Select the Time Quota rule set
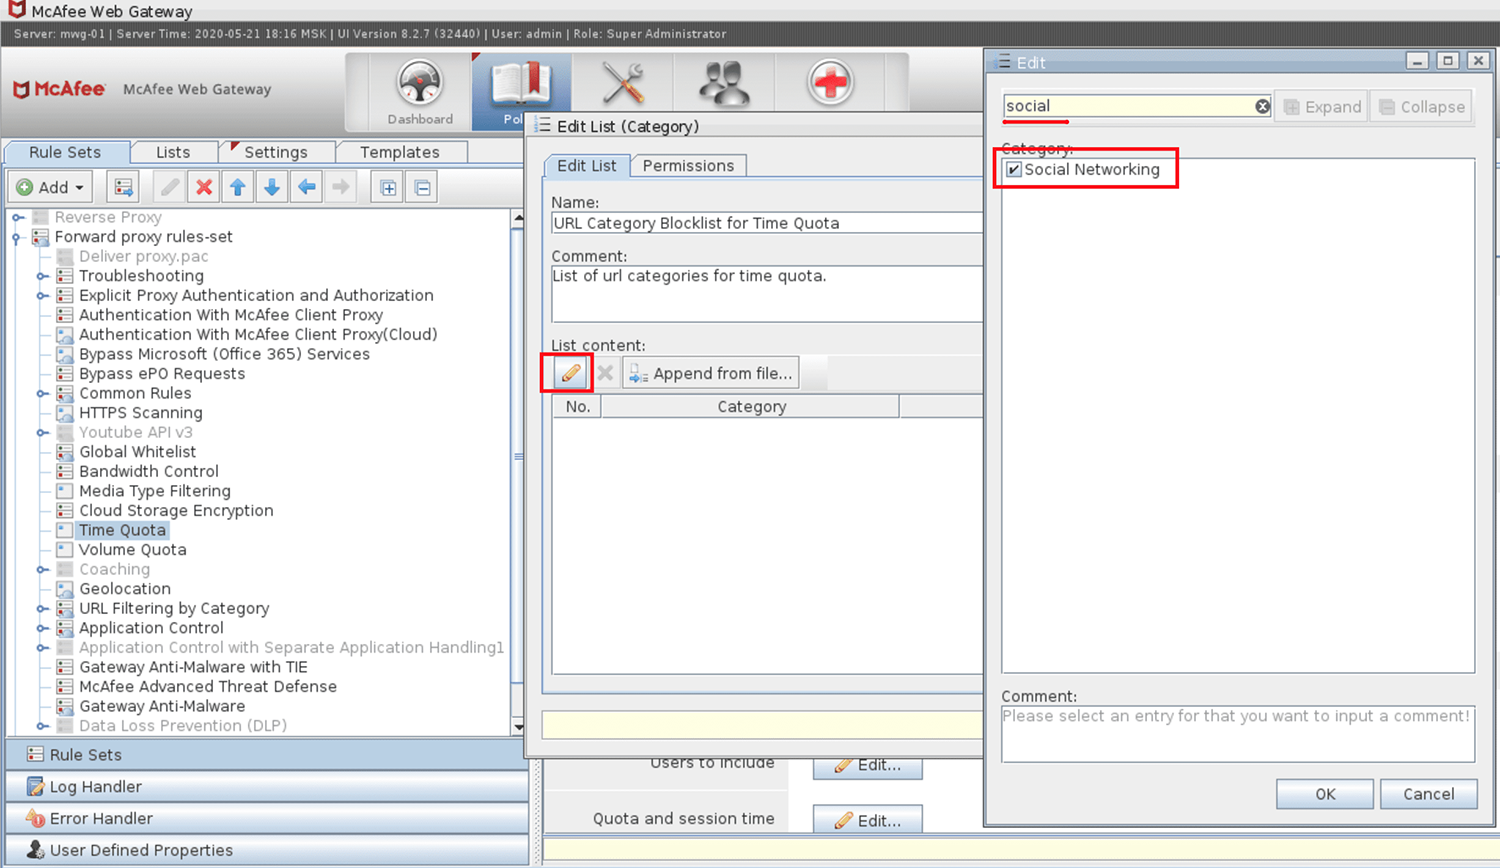This screenshot has width=1500, height=868. 123,531
